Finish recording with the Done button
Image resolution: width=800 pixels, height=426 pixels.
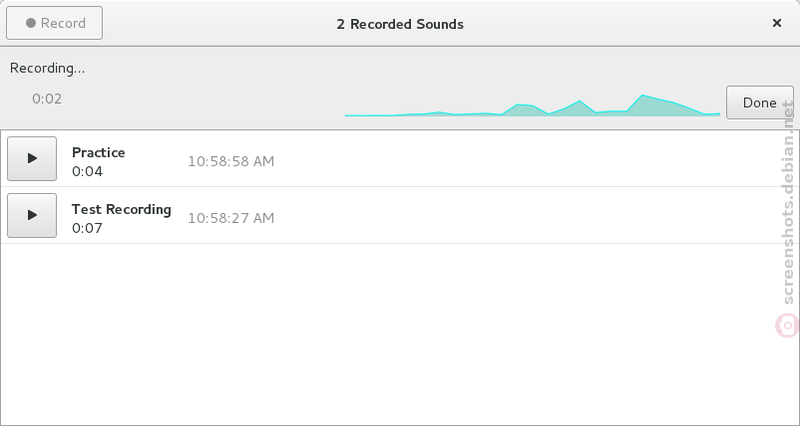pyautogui.click(x=760, y=103)
